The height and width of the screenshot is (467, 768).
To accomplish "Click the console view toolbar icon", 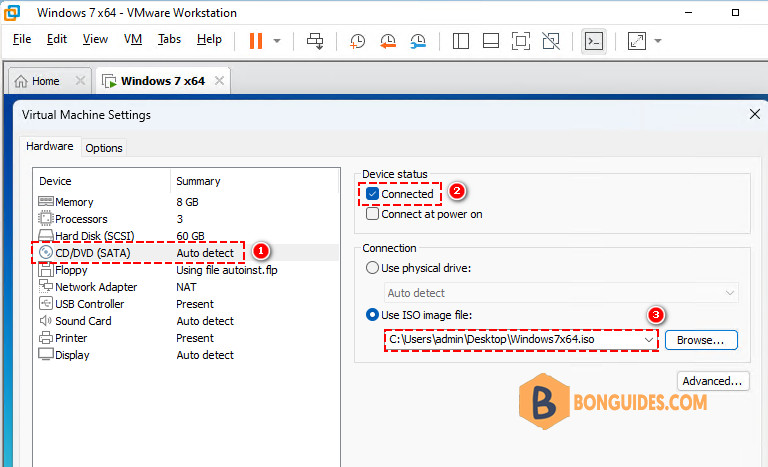I will (x=594, y=41).
